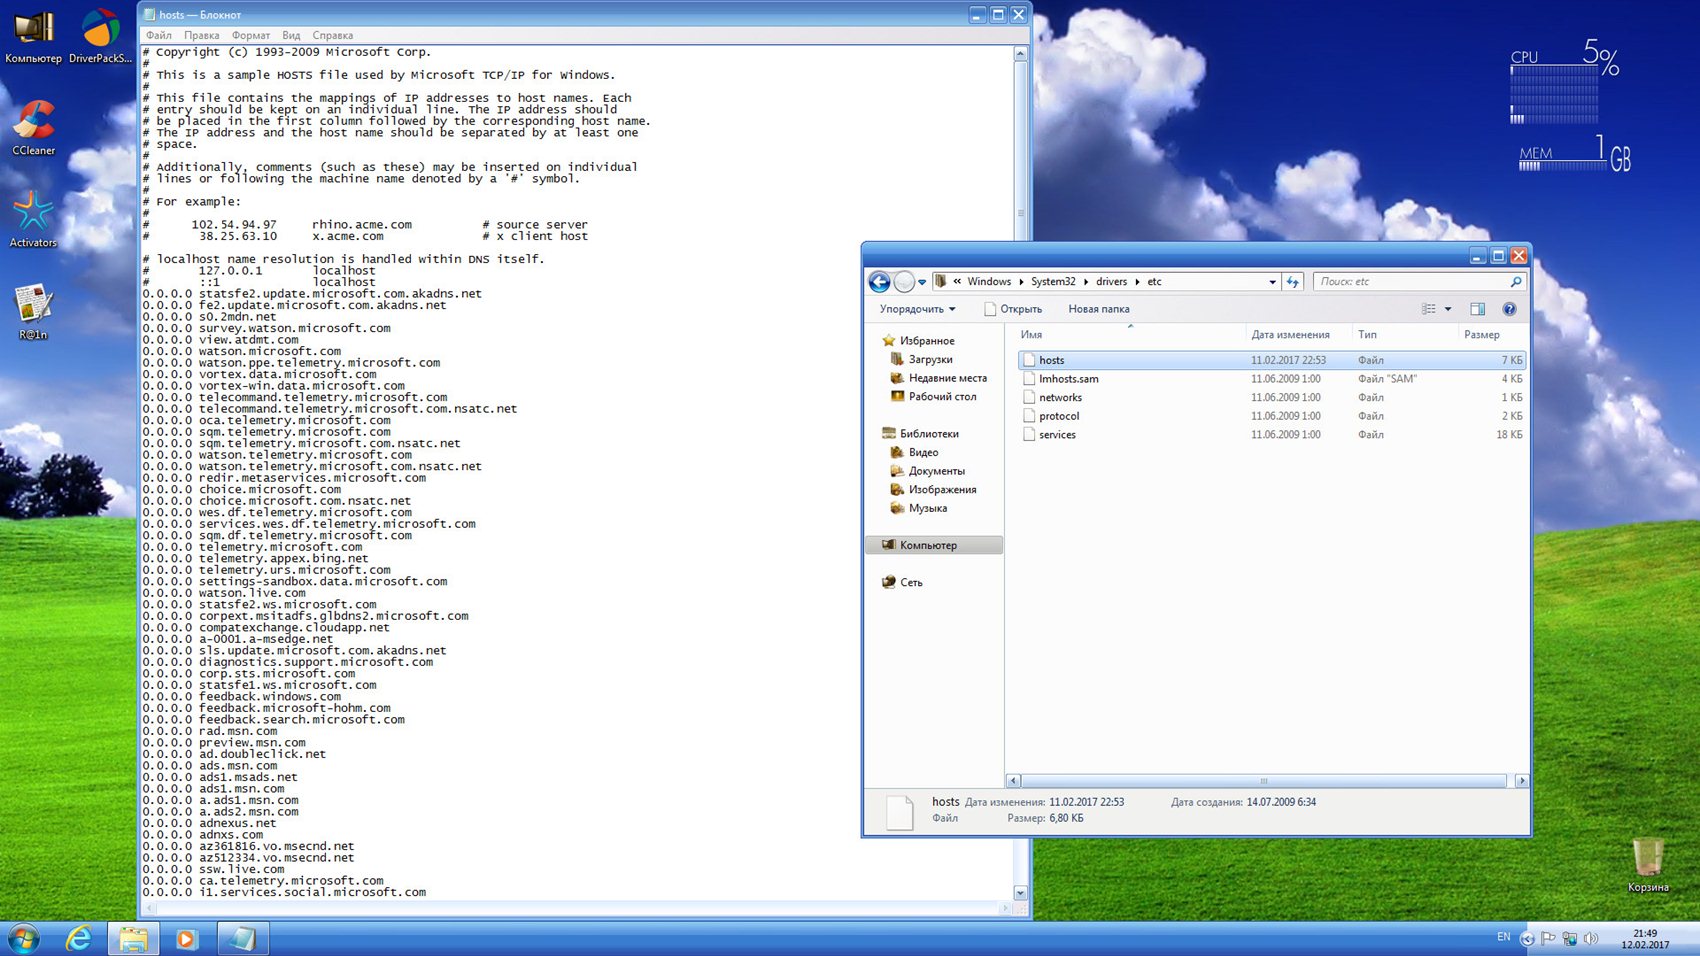The image size is (1700, 956).
Task: Open volume speaker tray icon
Action: click(1590, 938)
